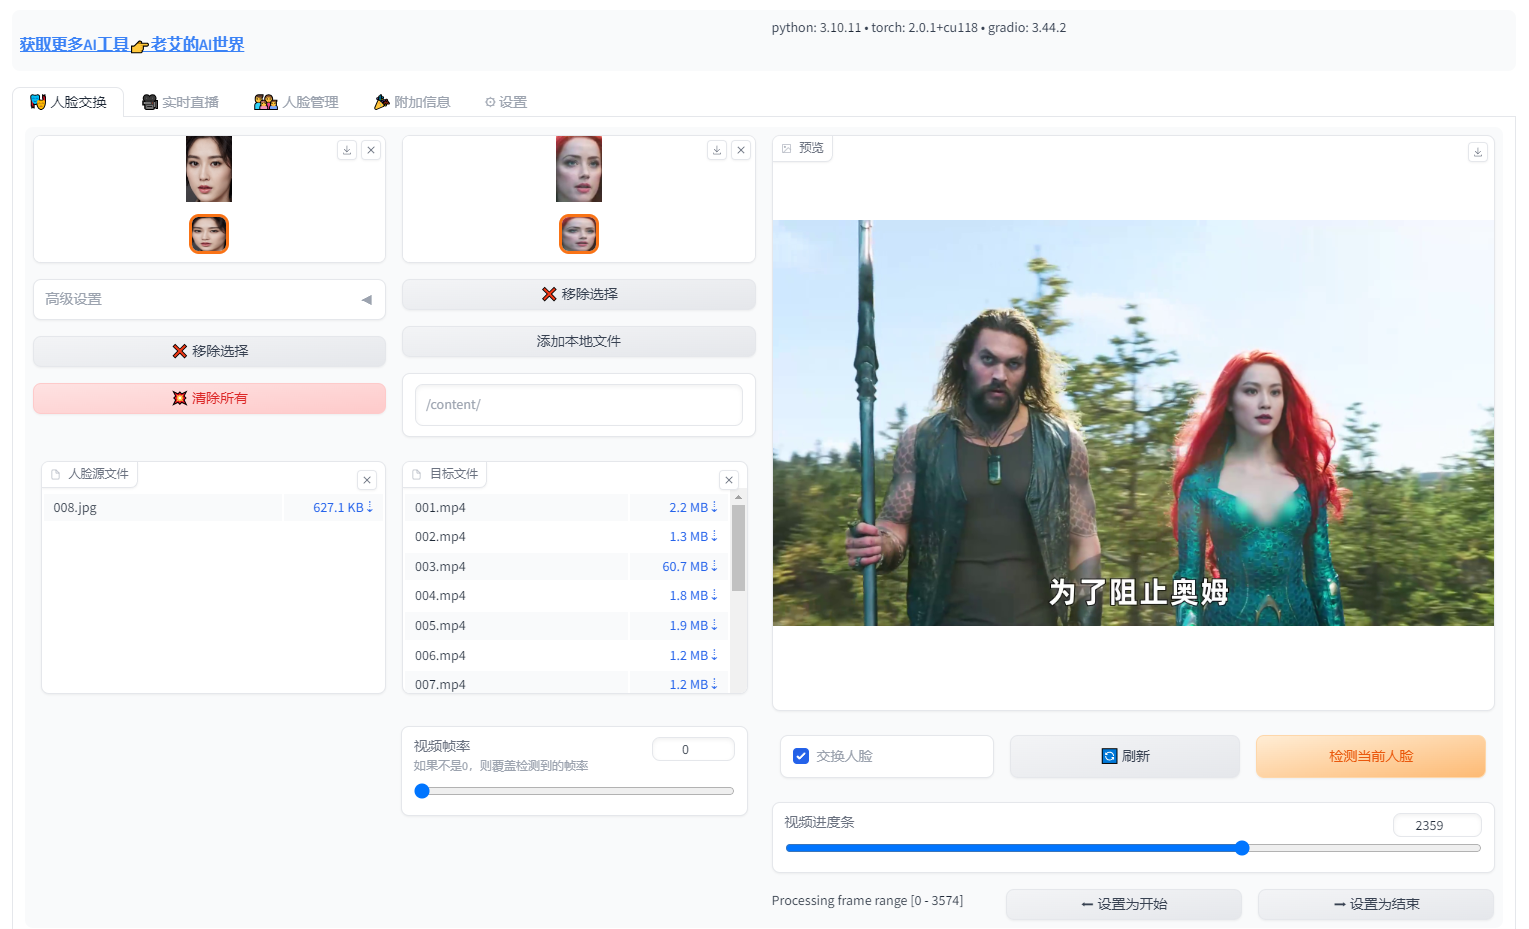Click the 刷新 refresh icon button

pyautogui.click(x=1124, y=756)
